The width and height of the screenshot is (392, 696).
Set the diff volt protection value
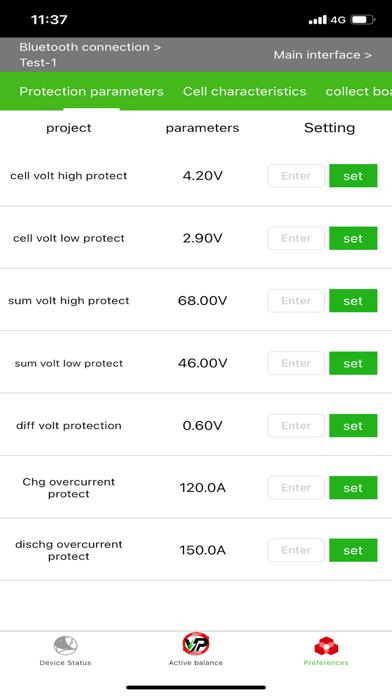tap(353, 426)
